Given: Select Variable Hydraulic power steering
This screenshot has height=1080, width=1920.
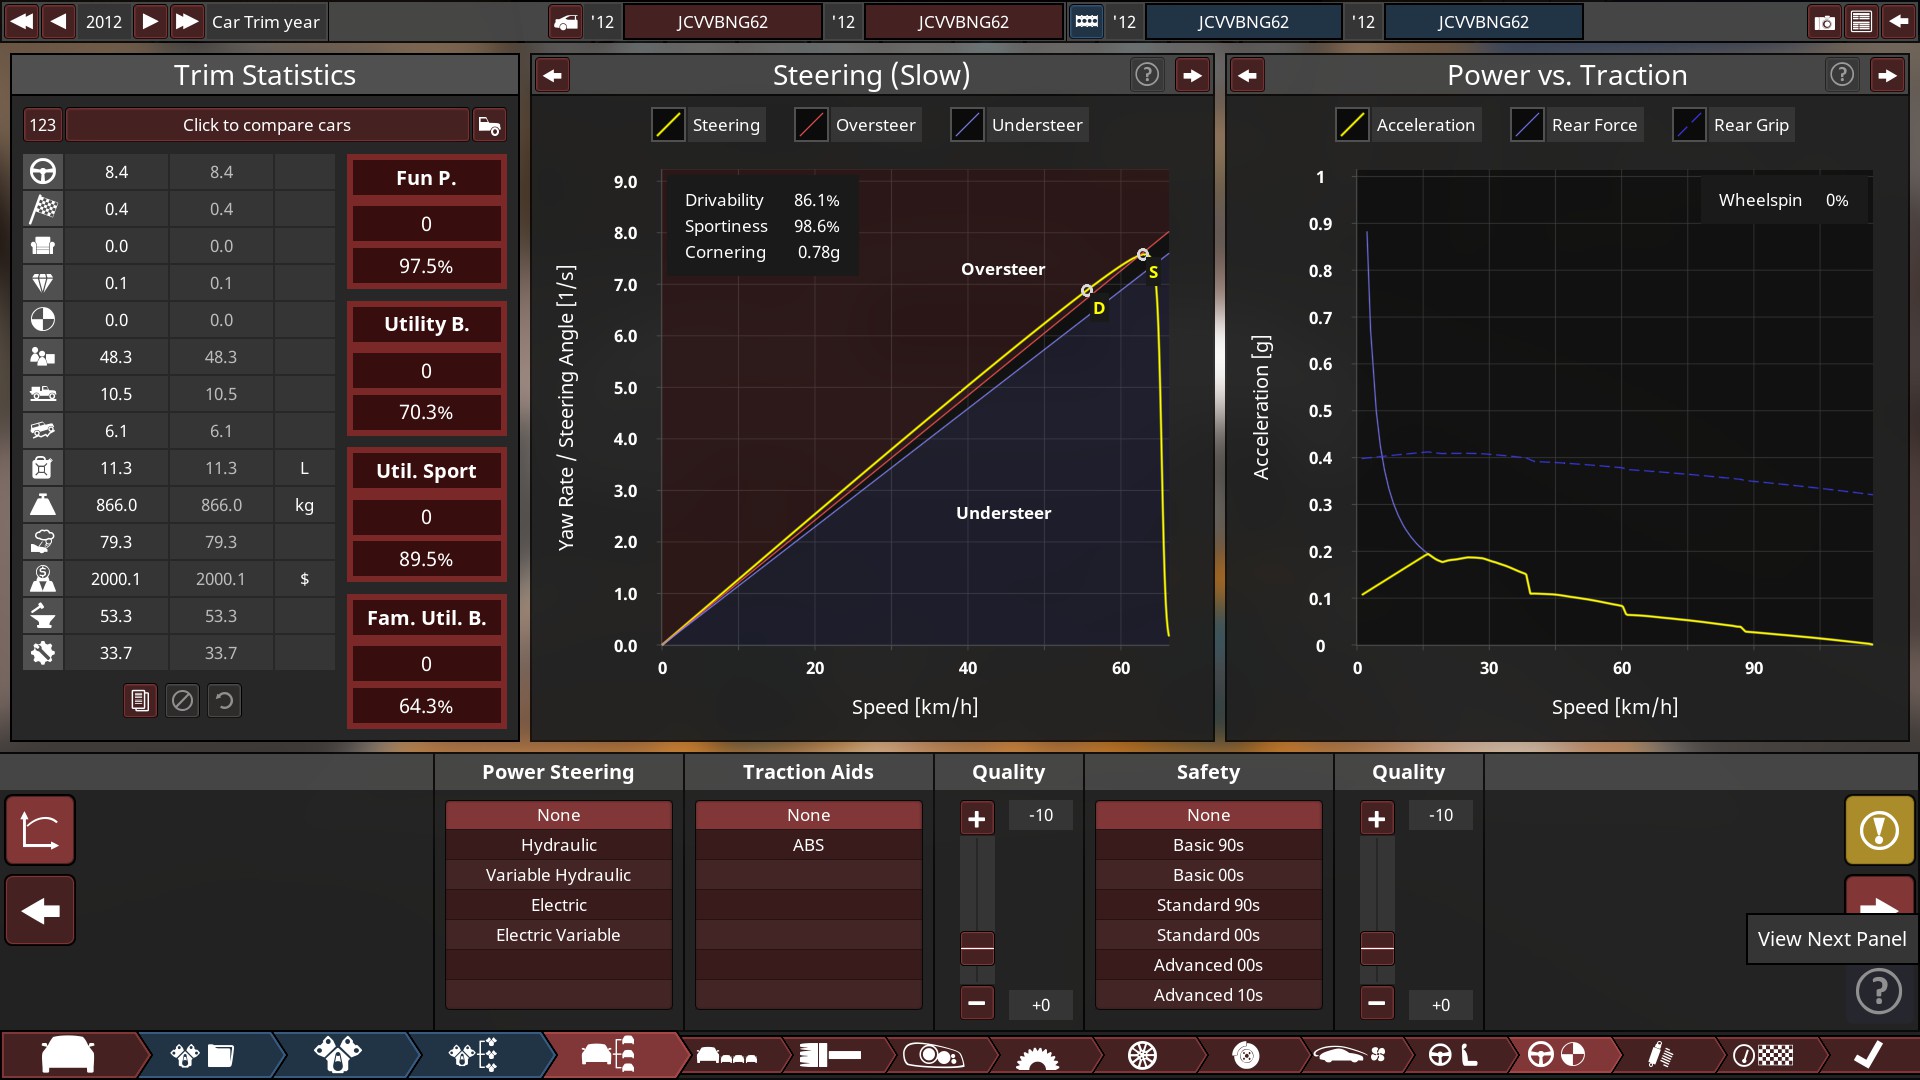Looking at the screenshot, I should tap(558, 875).
